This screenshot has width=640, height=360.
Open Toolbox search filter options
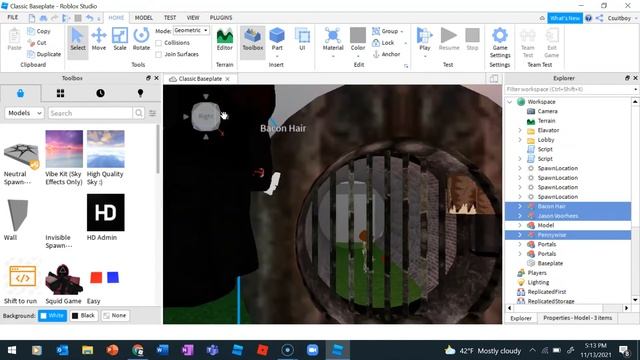pos(152,113)
